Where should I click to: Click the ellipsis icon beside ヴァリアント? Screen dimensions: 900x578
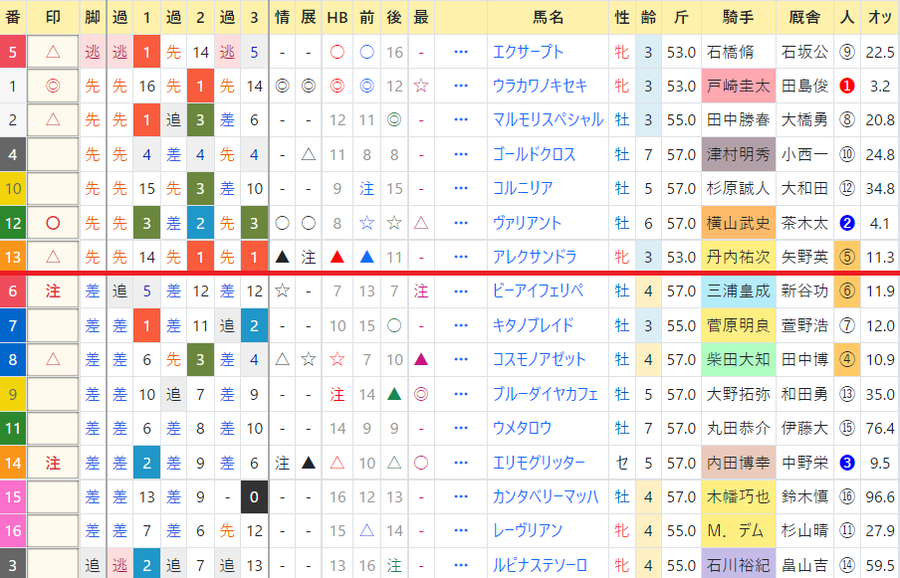(461, 223)
